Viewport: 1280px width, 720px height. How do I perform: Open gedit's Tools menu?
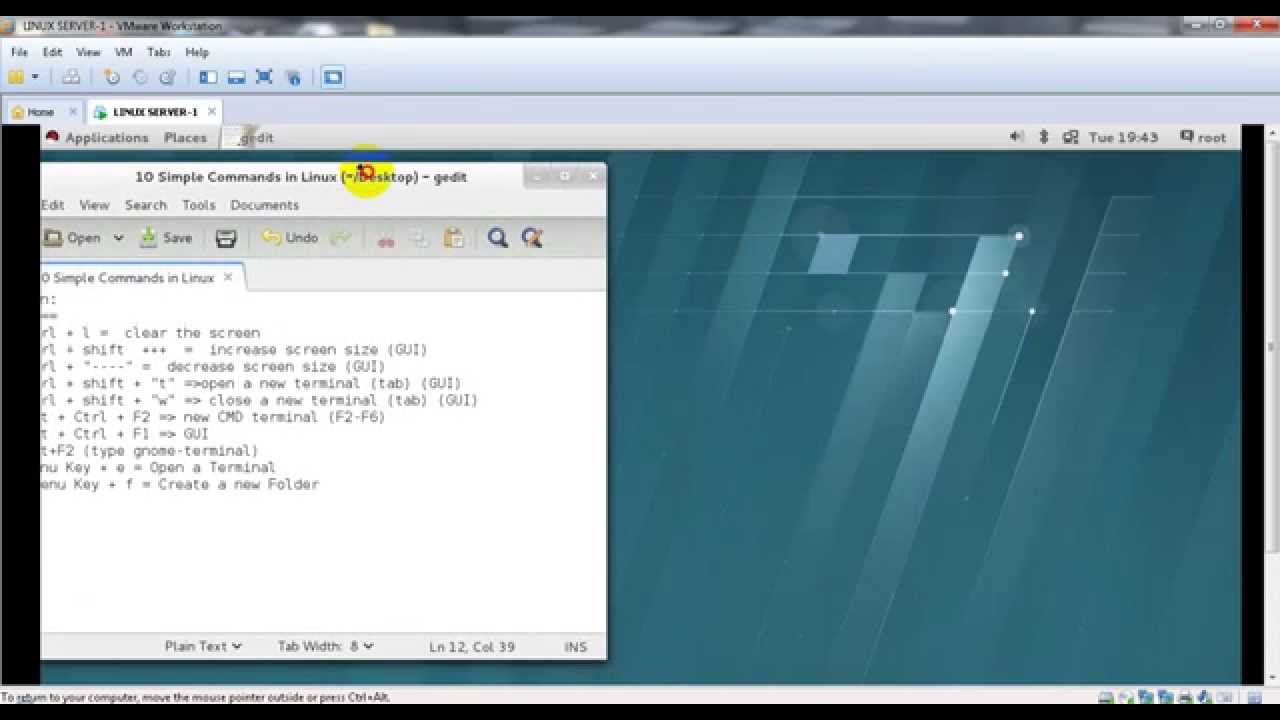pos(199,205)
